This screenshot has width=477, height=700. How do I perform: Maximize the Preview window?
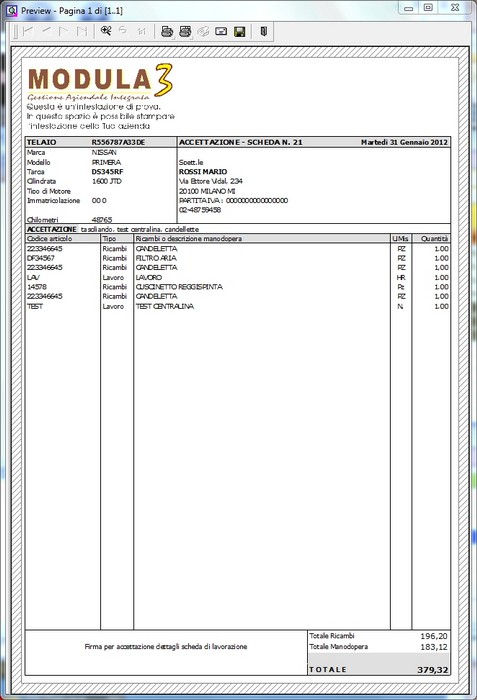pos(428,8)
